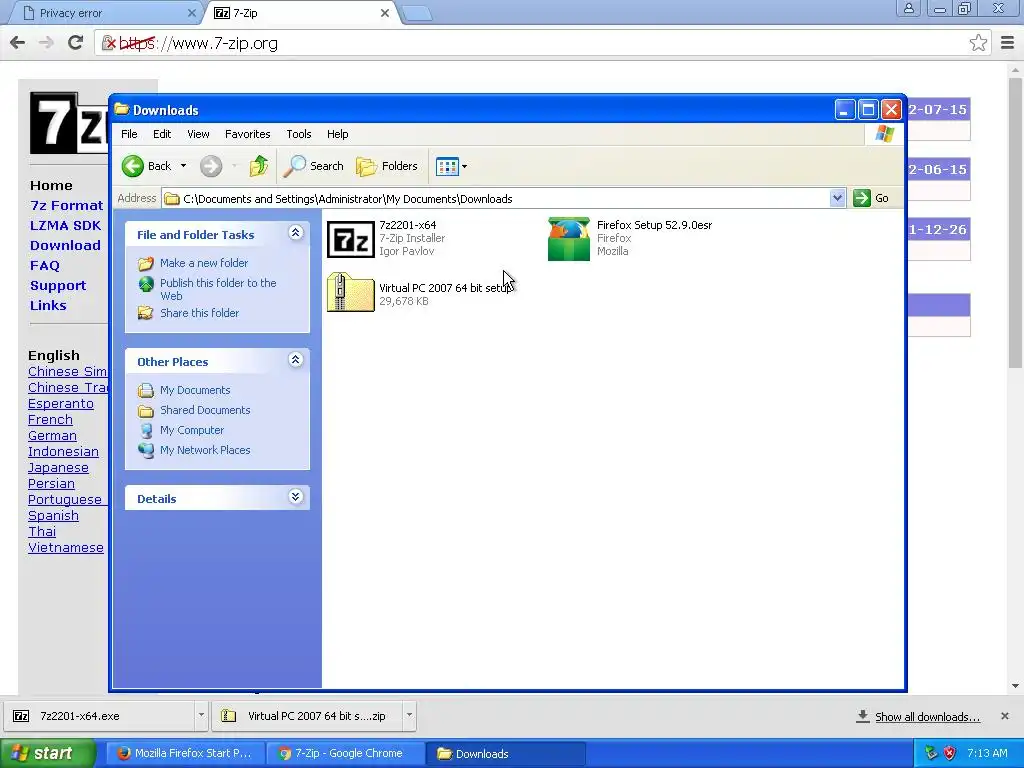Open the Edit menu
Viewport: 1024px width, 768px height.
(162, 134)
